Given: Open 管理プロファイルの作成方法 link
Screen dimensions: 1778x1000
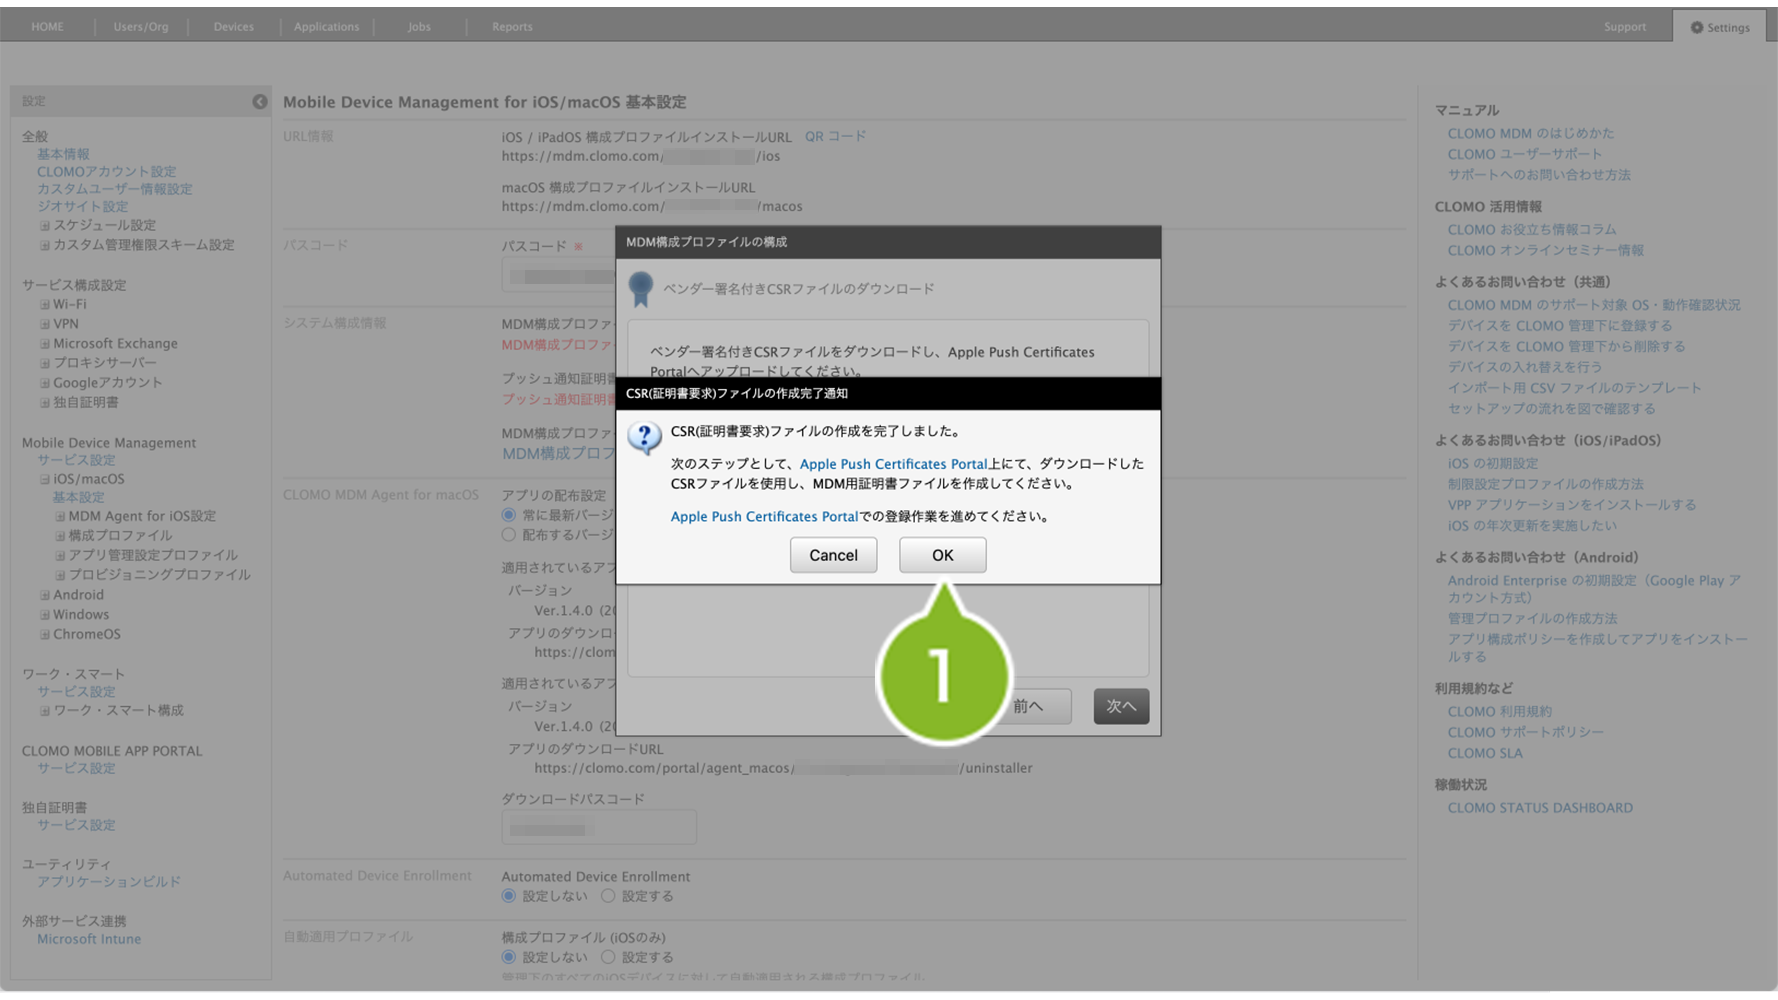Looking at the screenshot, I should (1532, 619).
